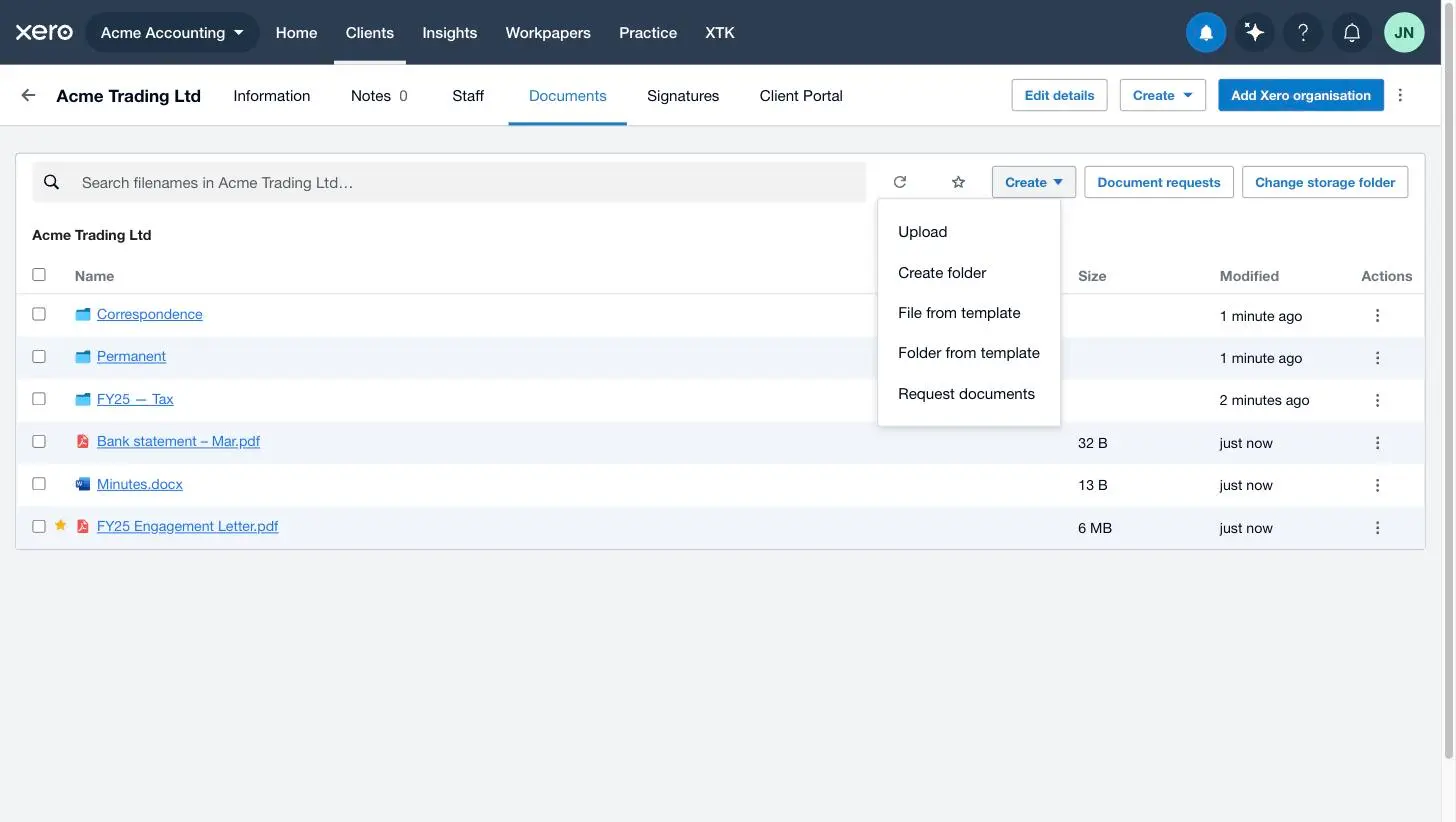Switch to the Notes tab
Screen dimensions: 1456x822
pyautogui.click(x=379, y=95)
